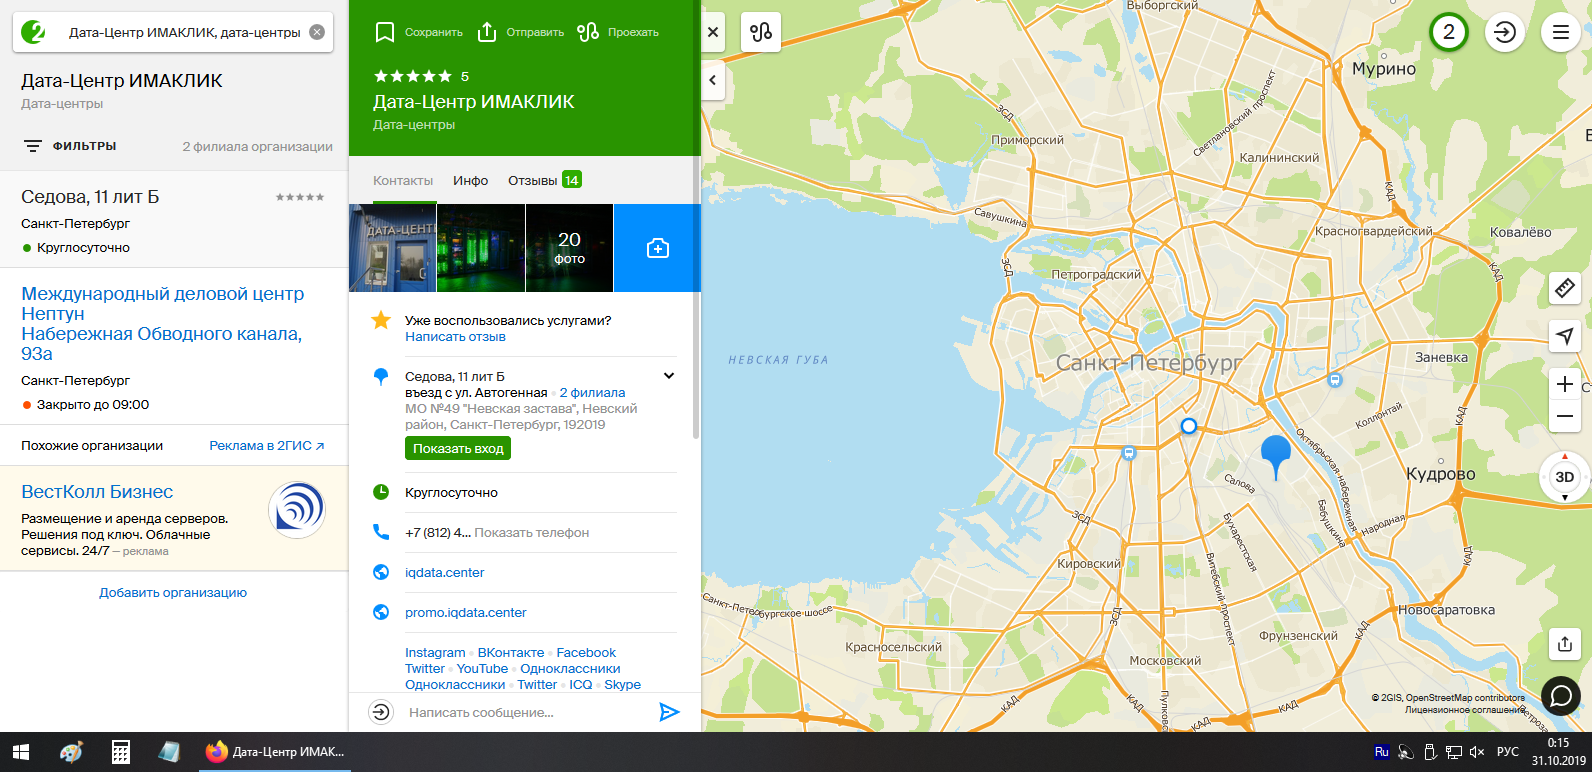Expand address details chevron
1592x772 pixels.
[669, 376]
